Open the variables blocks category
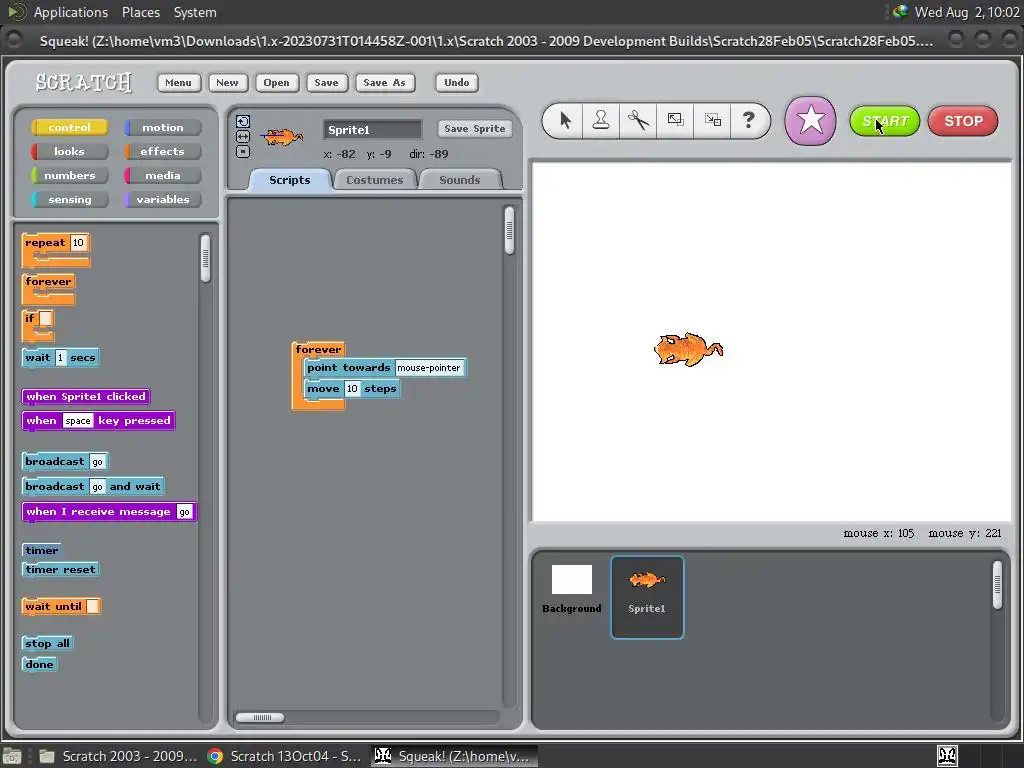 pos(163,200)
